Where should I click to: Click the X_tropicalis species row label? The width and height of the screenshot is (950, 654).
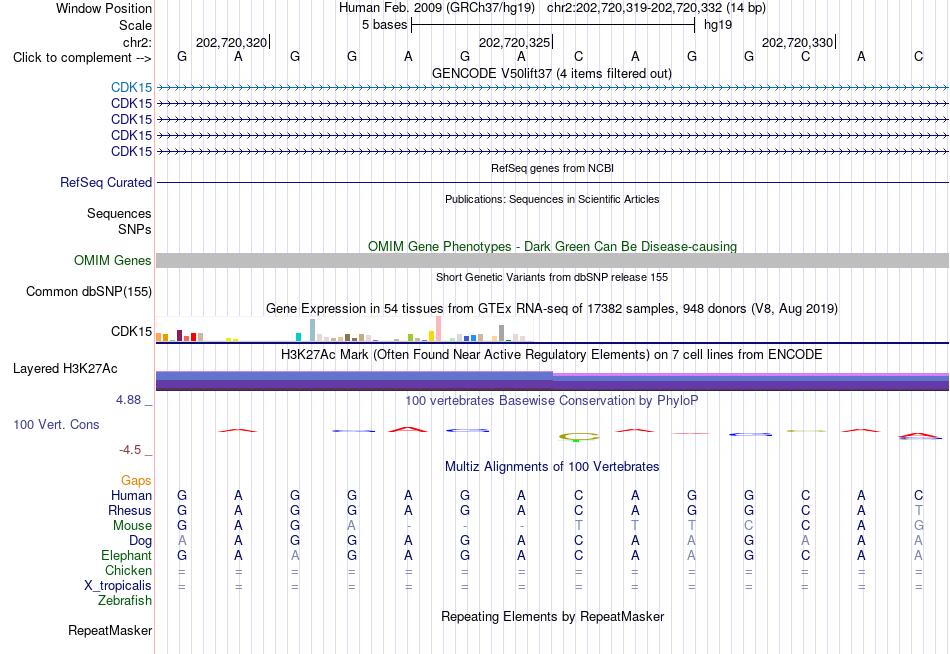click(x=118, y=586)
